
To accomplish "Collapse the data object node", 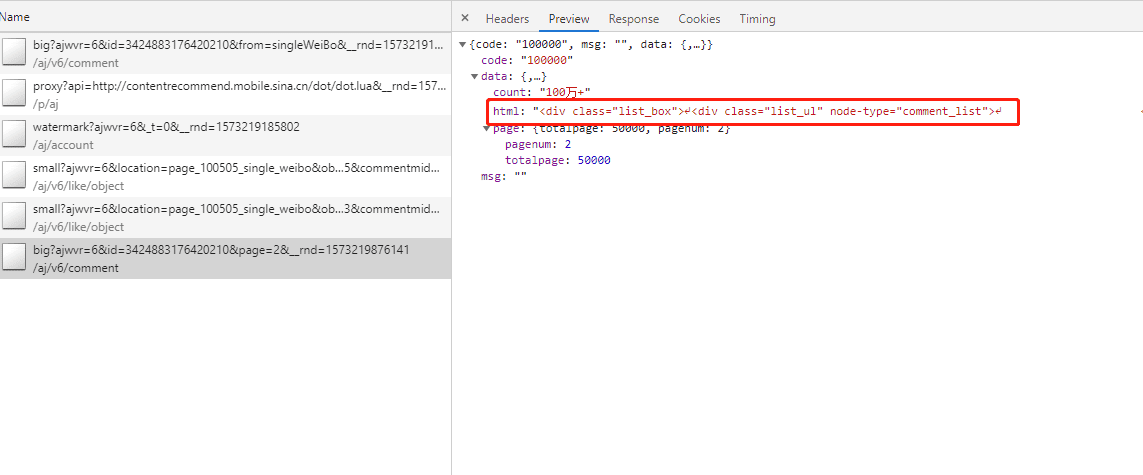I will pos(475,77).
